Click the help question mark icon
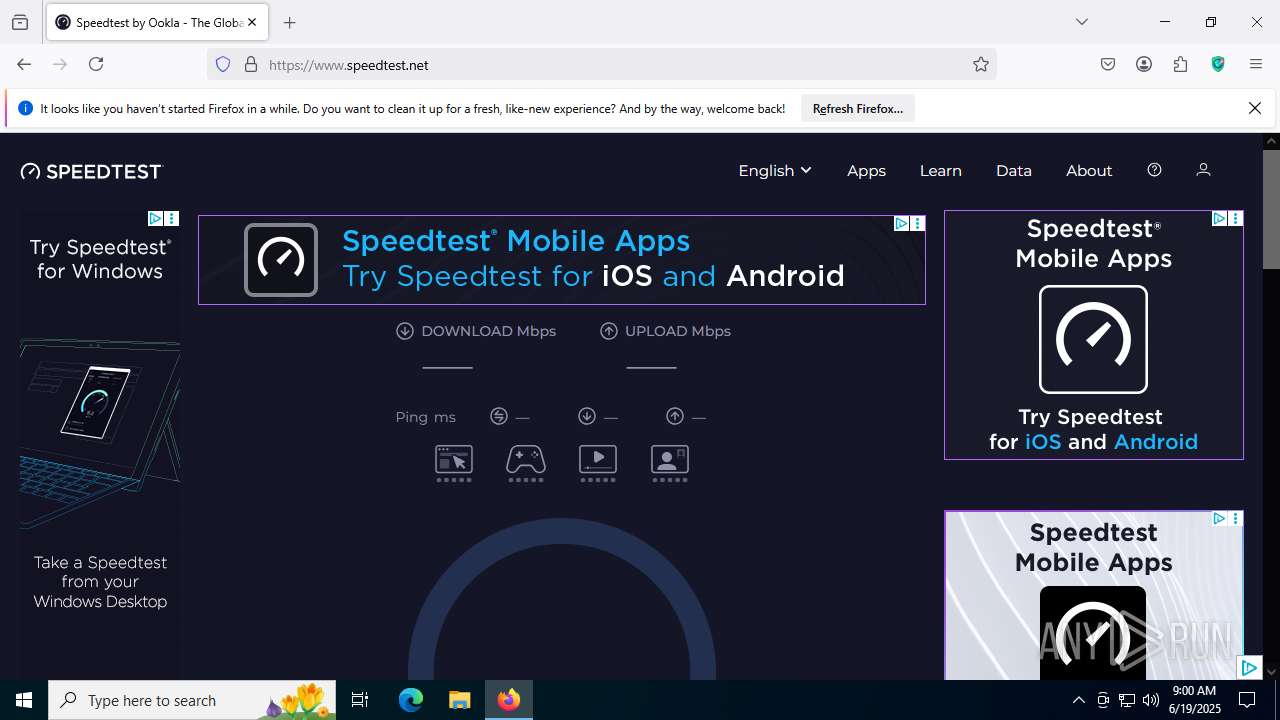Image resolution: width=1280 pixels, height=720 pixels. pyautogui.click(x=1154, y=170)
